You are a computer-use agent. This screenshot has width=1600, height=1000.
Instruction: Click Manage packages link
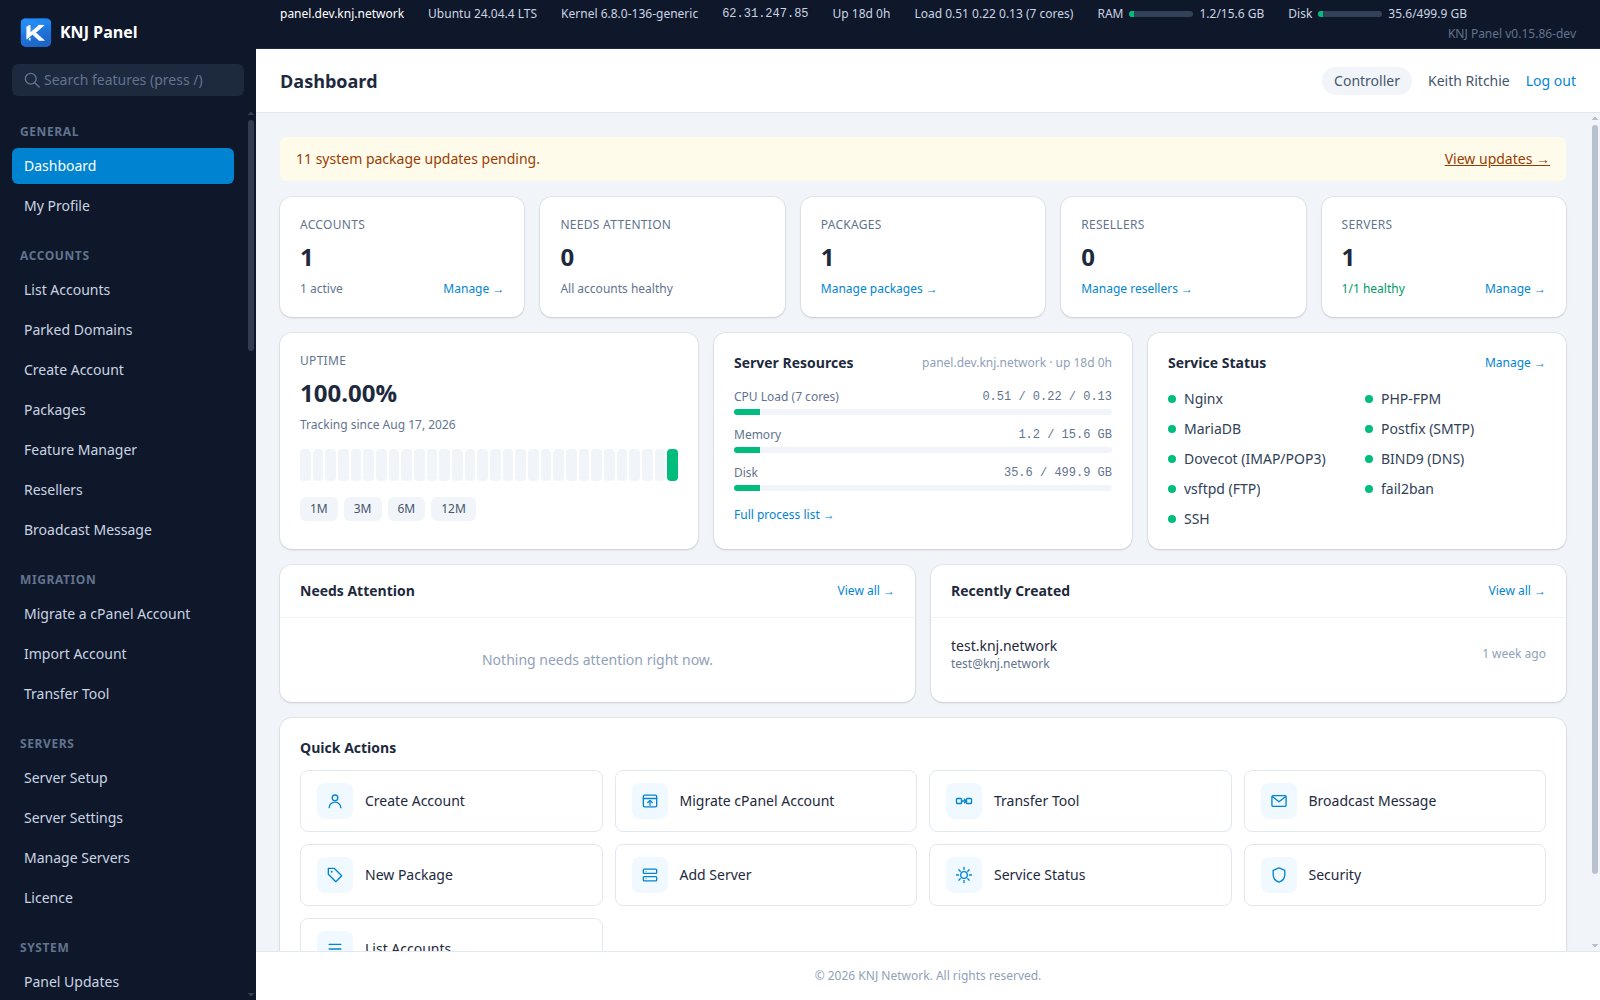click(878, 289)
